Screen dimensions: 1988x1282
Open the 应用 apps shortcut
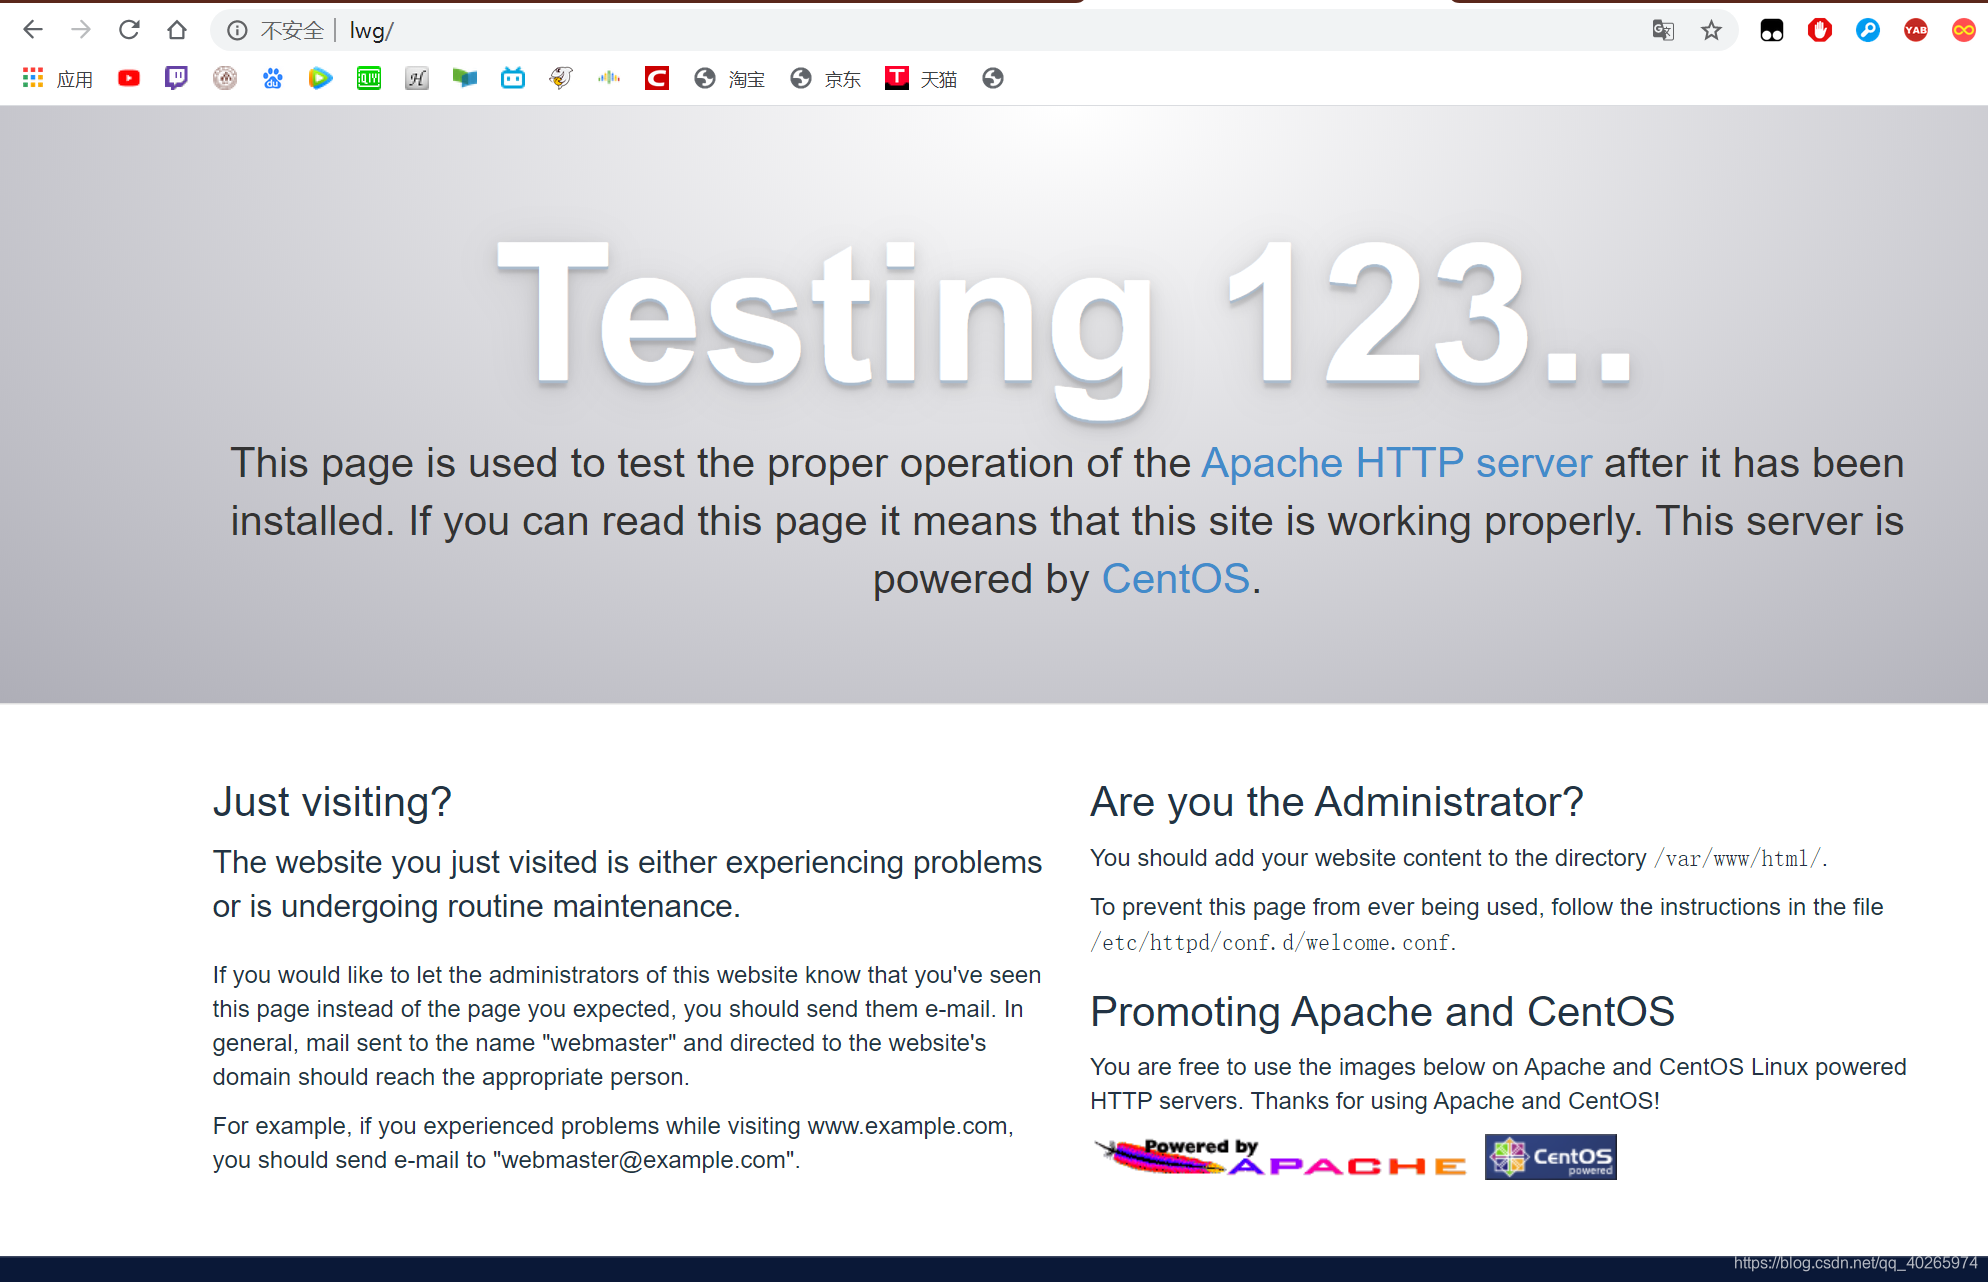click(x=58, y=79)
